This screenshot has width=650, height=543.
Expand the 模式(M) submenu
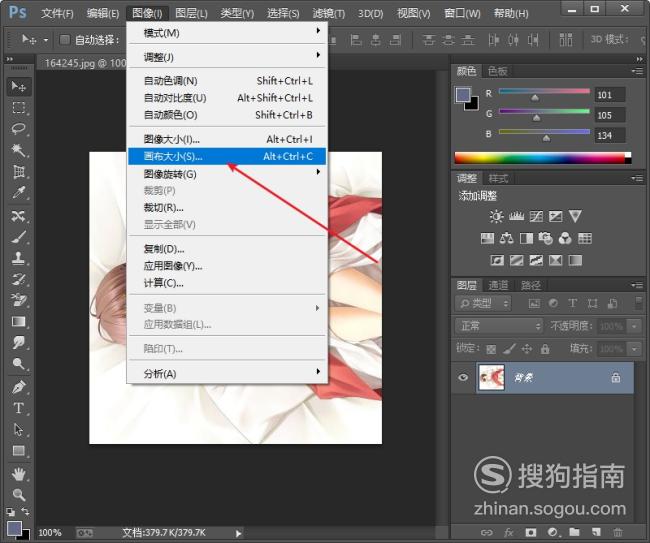227,33
